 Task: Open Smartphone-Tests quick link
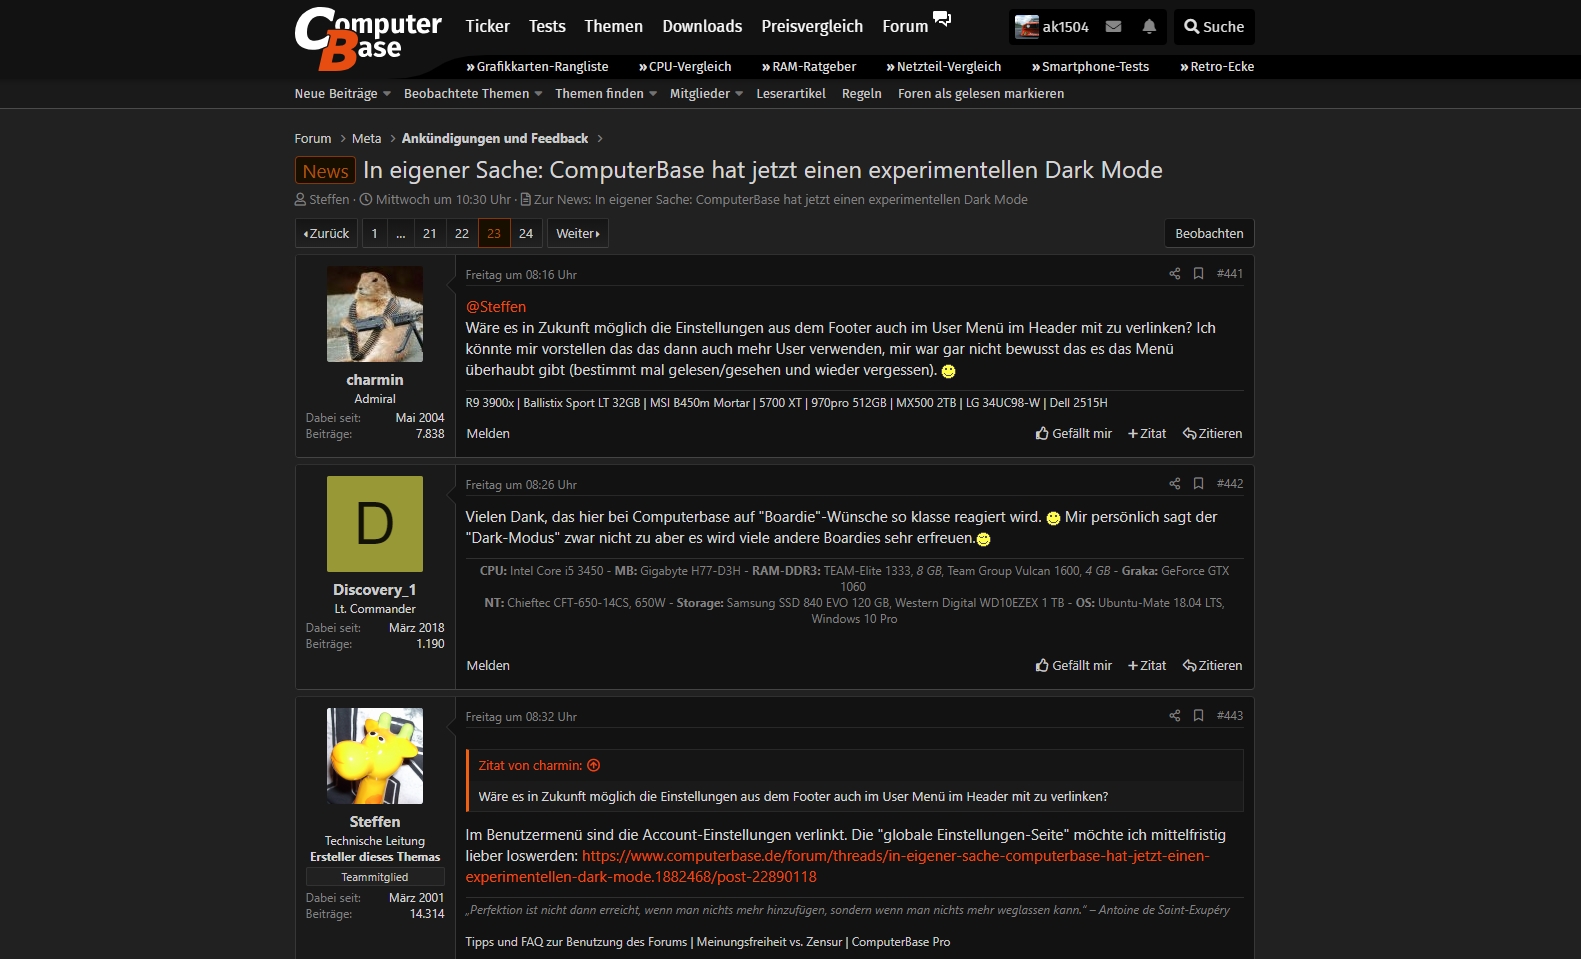pyautogui.click(x=1091, y=67)
